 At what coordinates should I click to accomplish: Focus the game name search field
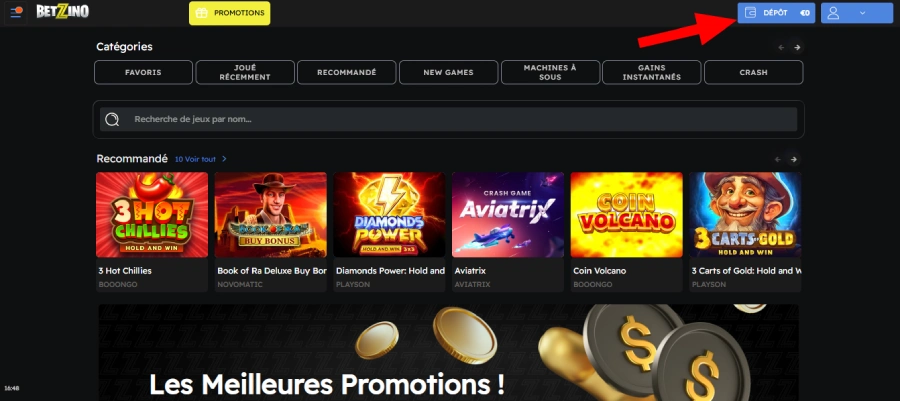[448, 119]
